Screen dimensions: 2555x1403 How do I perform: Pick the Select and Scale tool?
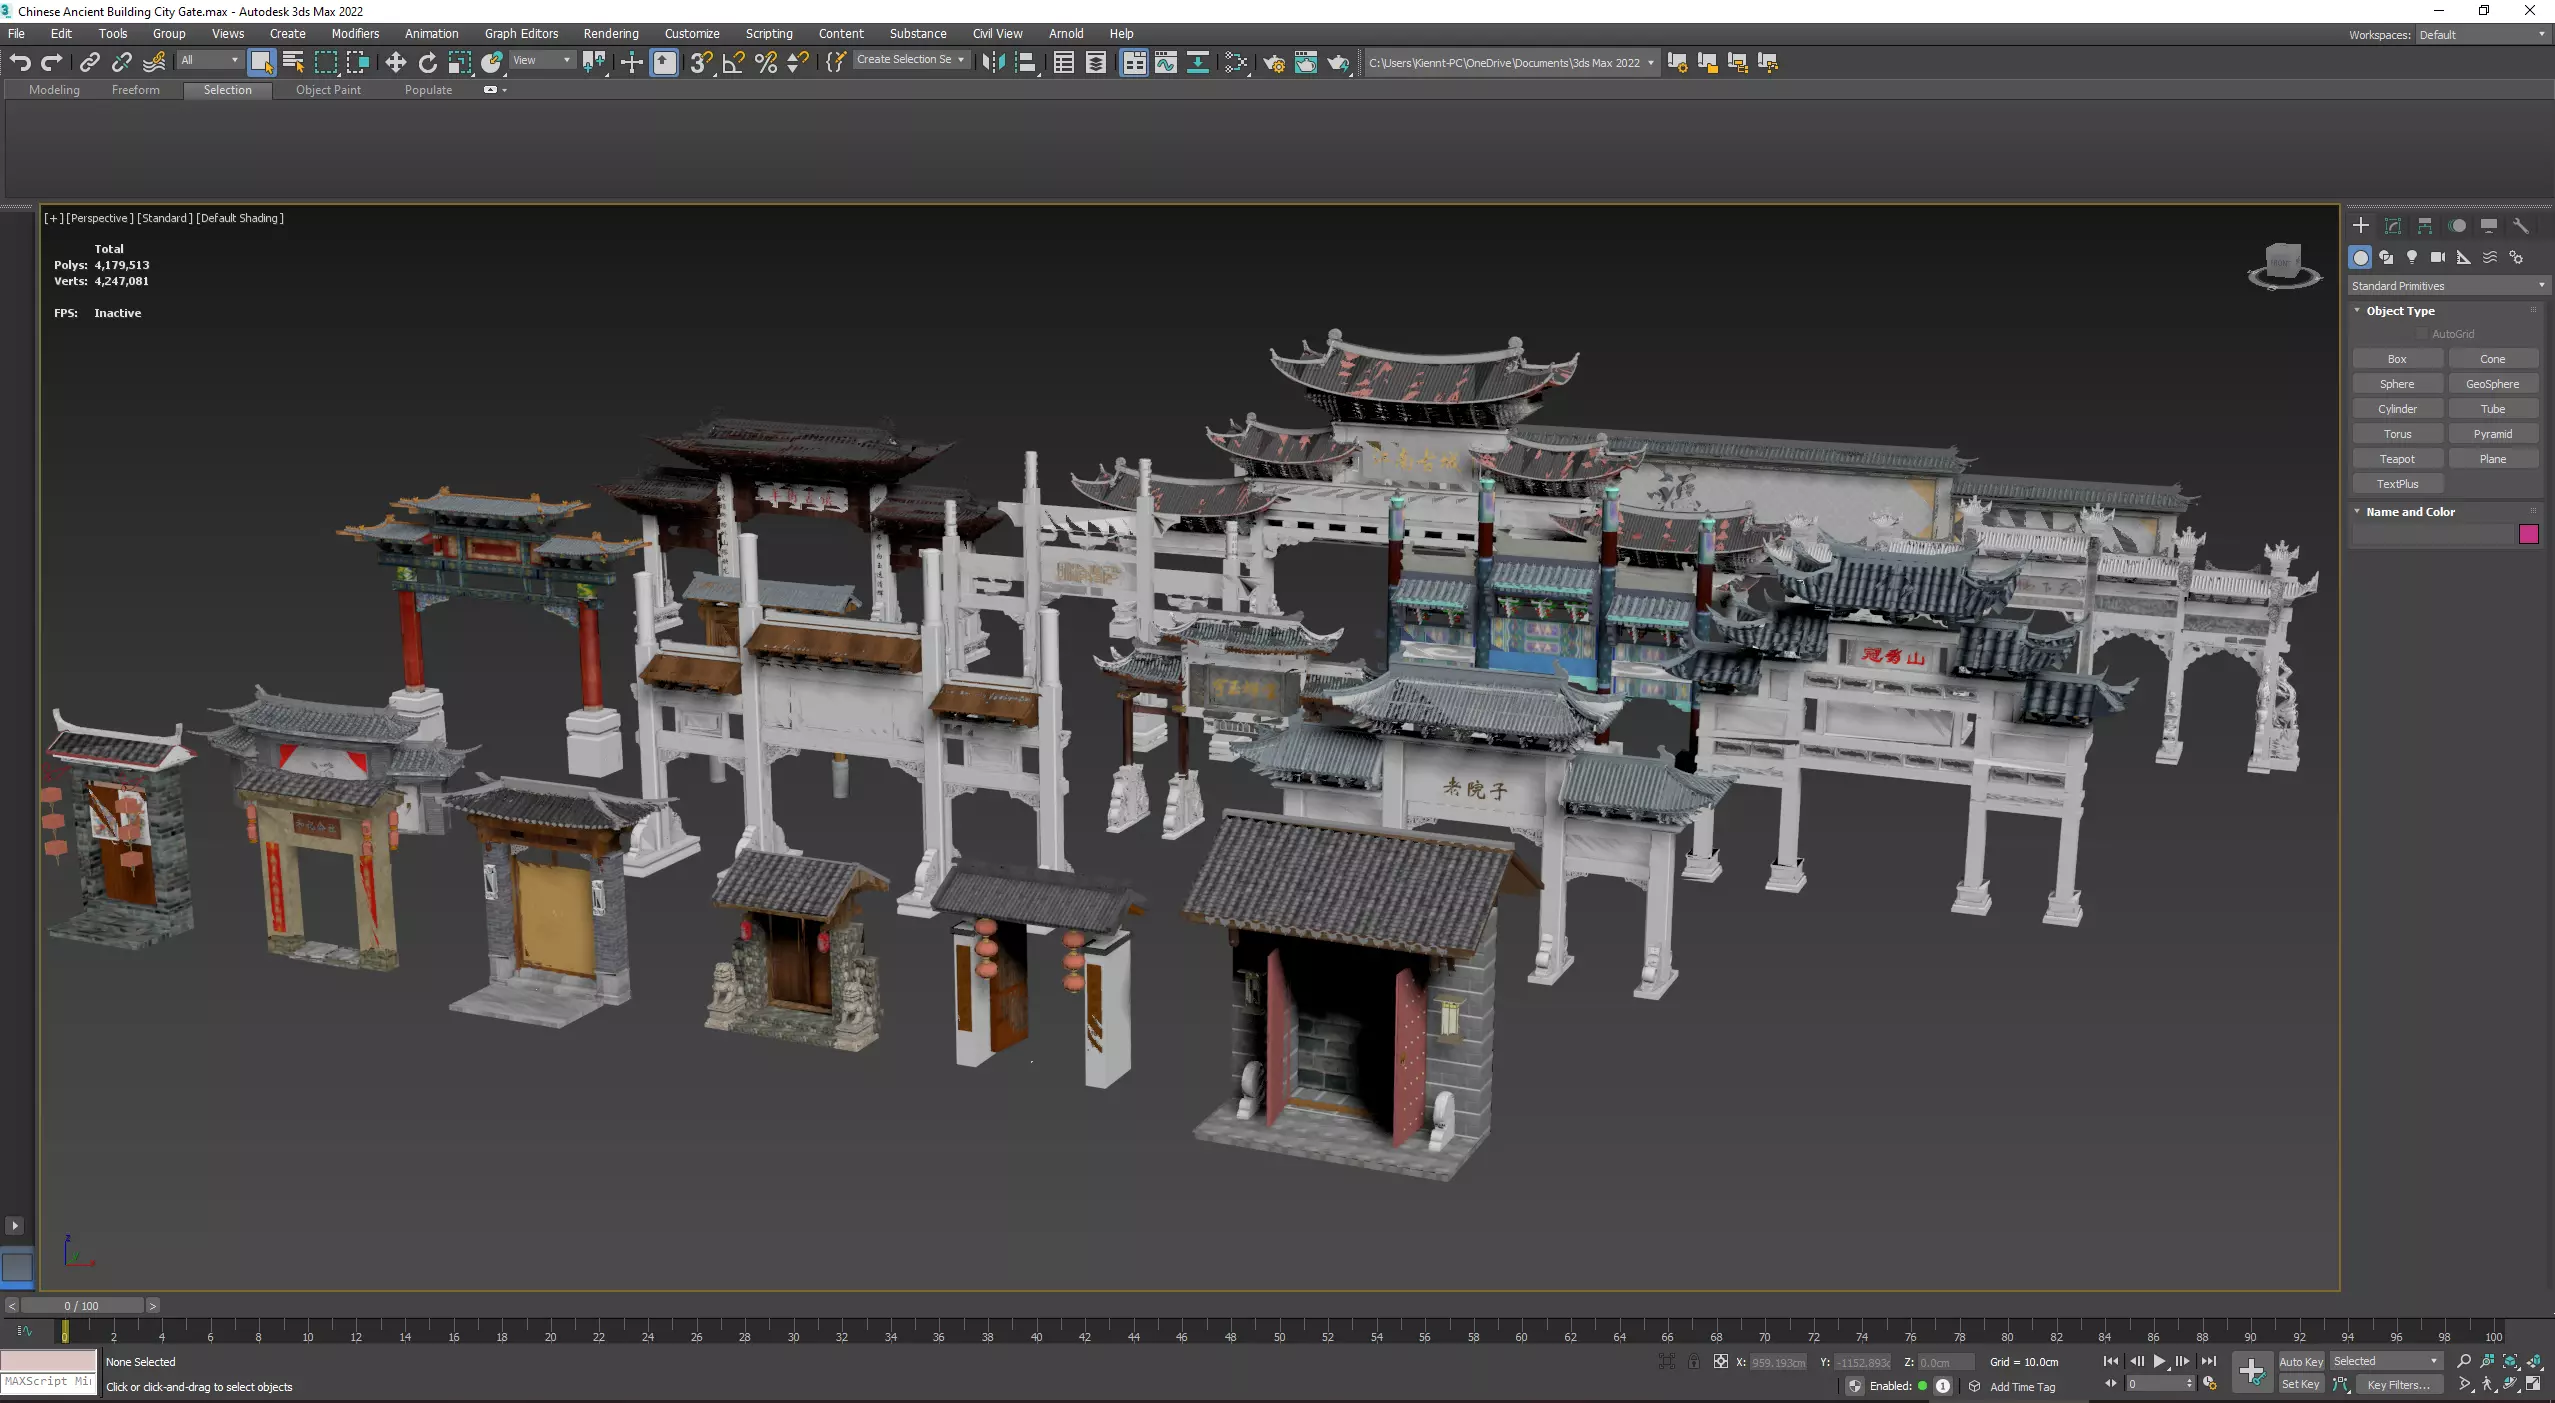pos(459,62)
